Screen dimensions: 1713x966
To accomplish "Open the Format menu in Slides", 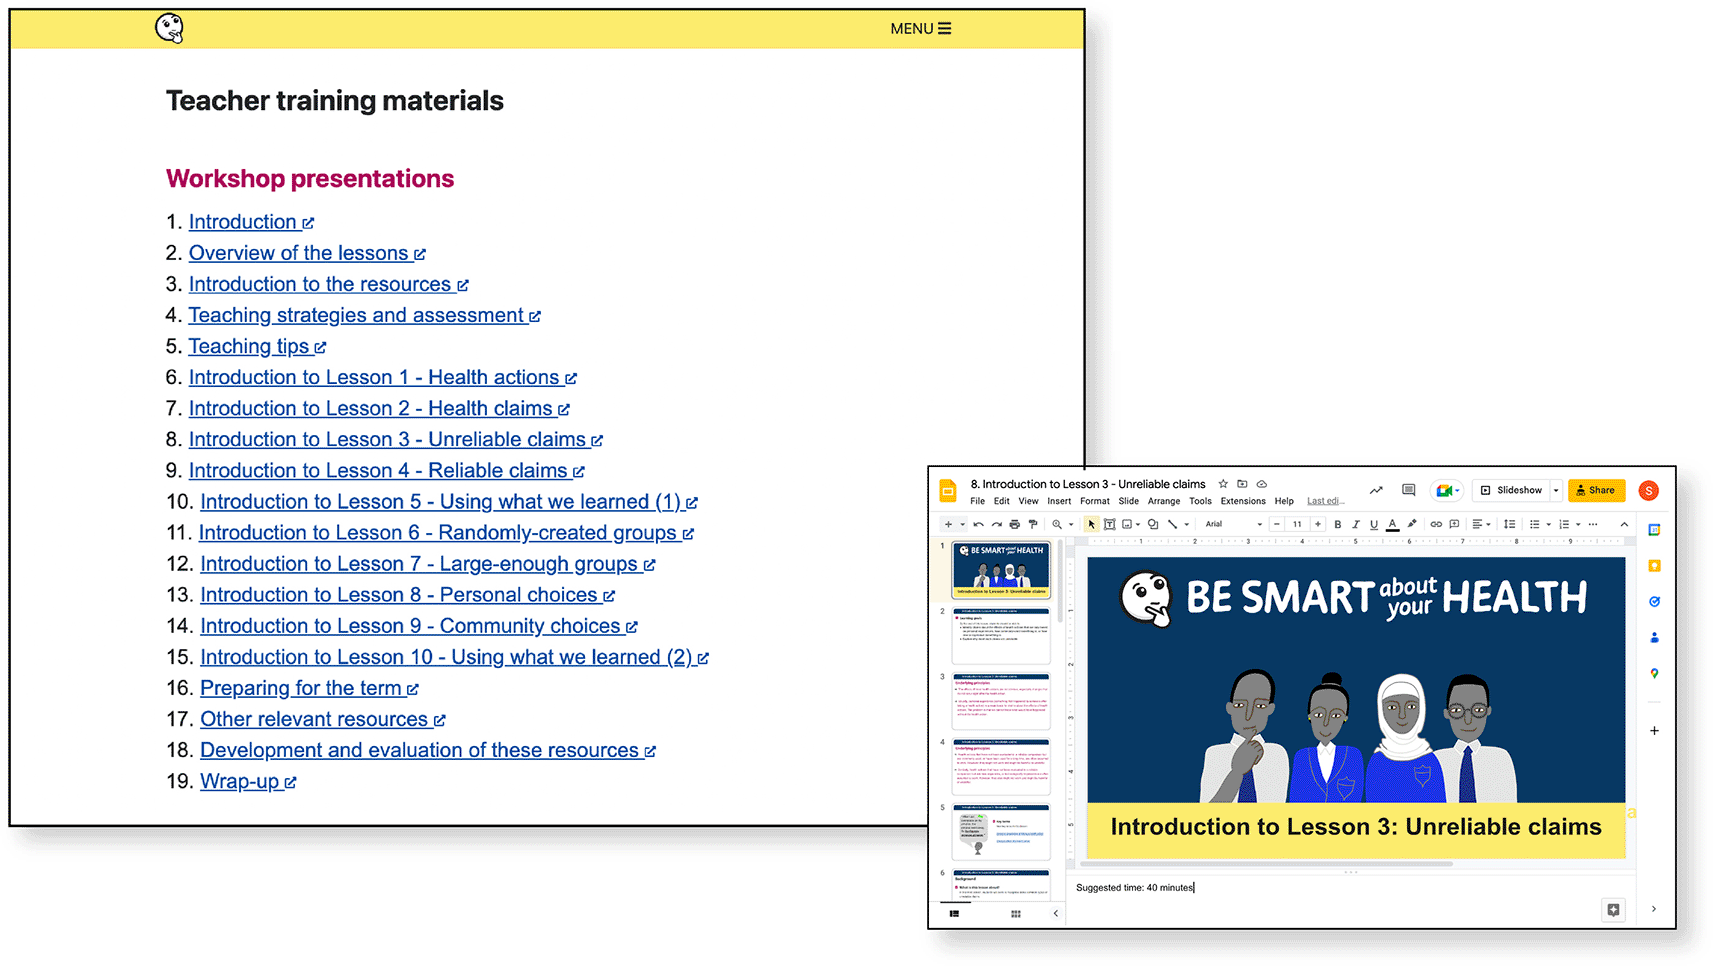I will pos(1095,501).
